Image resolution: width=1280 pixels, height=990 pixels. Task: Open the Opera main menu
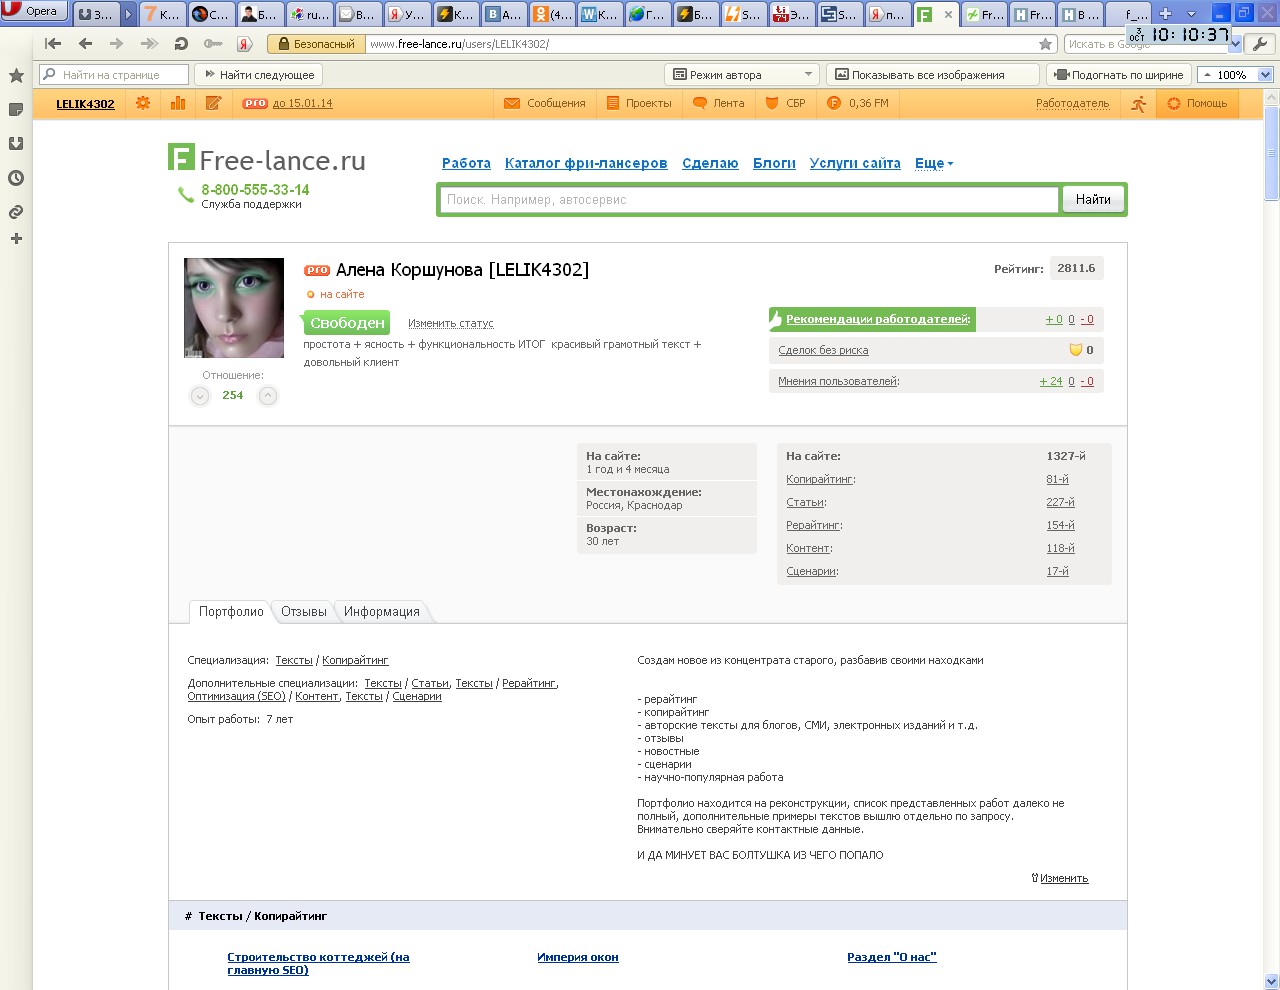point(33,11)
